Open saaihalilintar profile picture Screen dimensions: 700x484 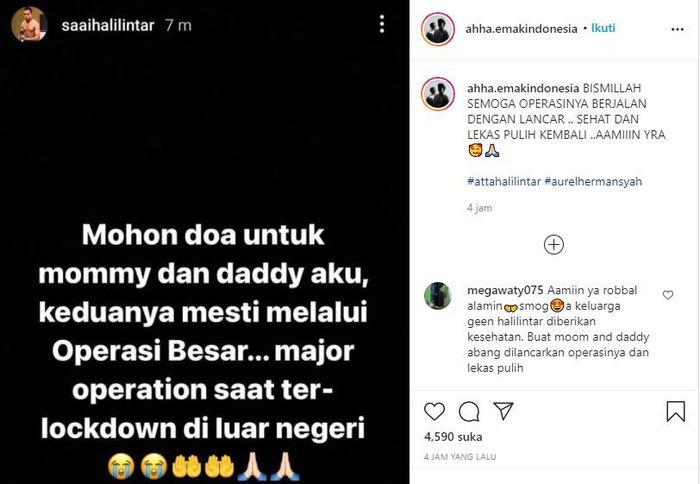pyautogui.click(x=29, y=25)
